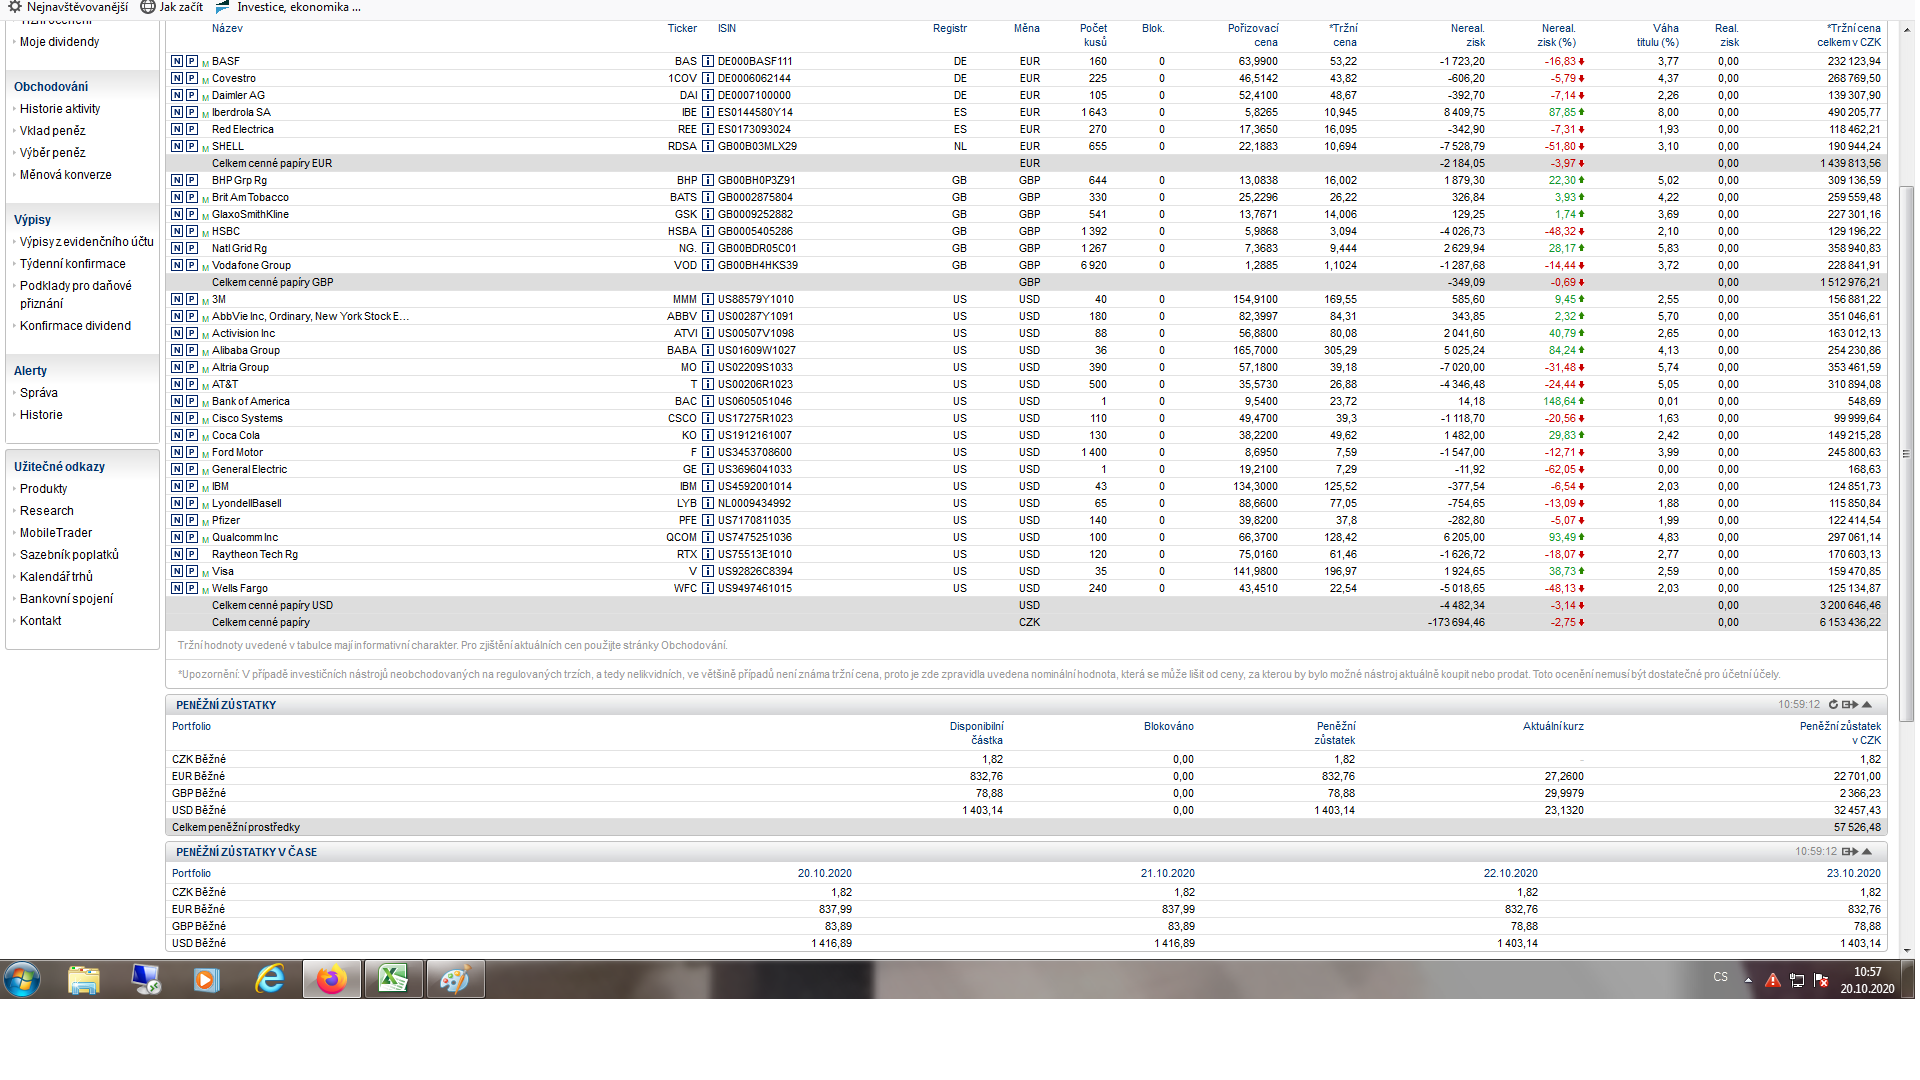Go to Měnová konverze link
The image size is (1920, 1080).
(x=66, y=175)
